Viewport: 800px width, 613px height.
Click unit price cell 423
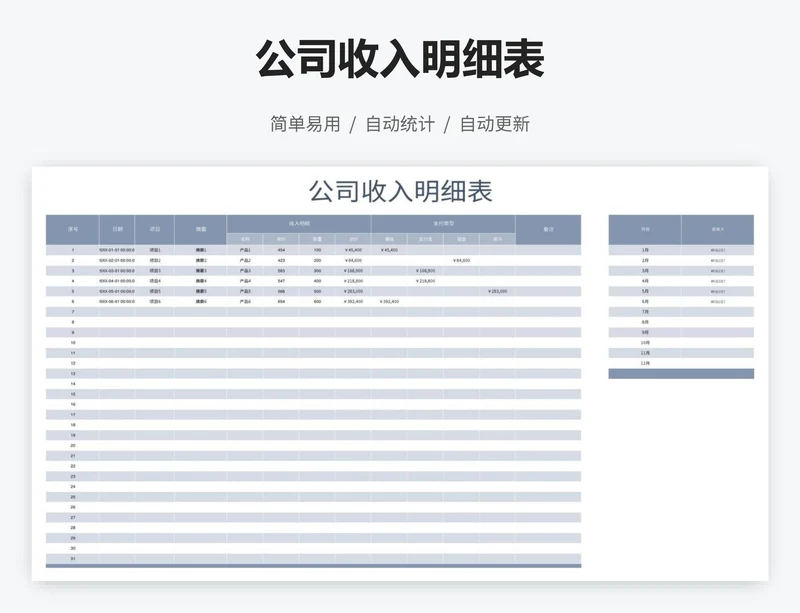281,260
